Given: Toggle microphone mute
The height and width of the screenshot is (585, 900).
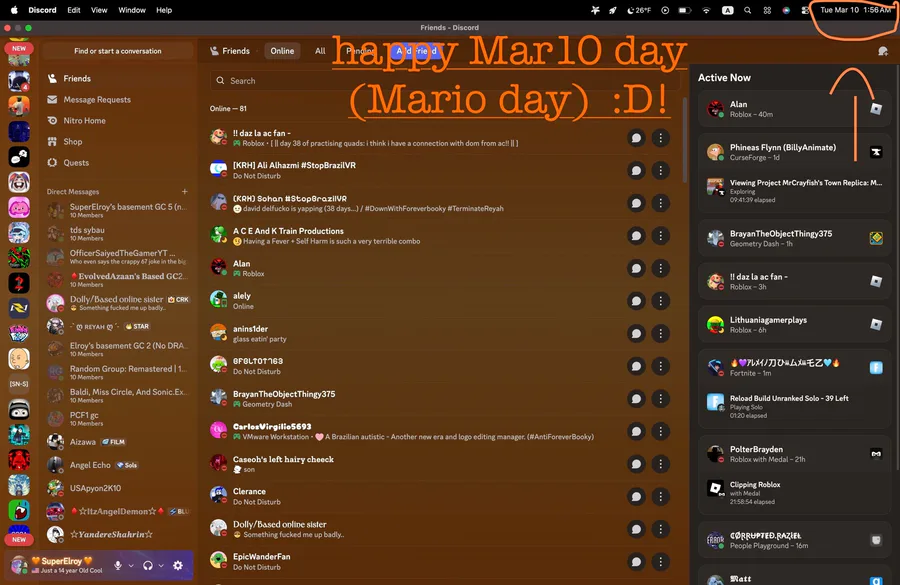Looking at the screenshot, I should click(118, 565).
